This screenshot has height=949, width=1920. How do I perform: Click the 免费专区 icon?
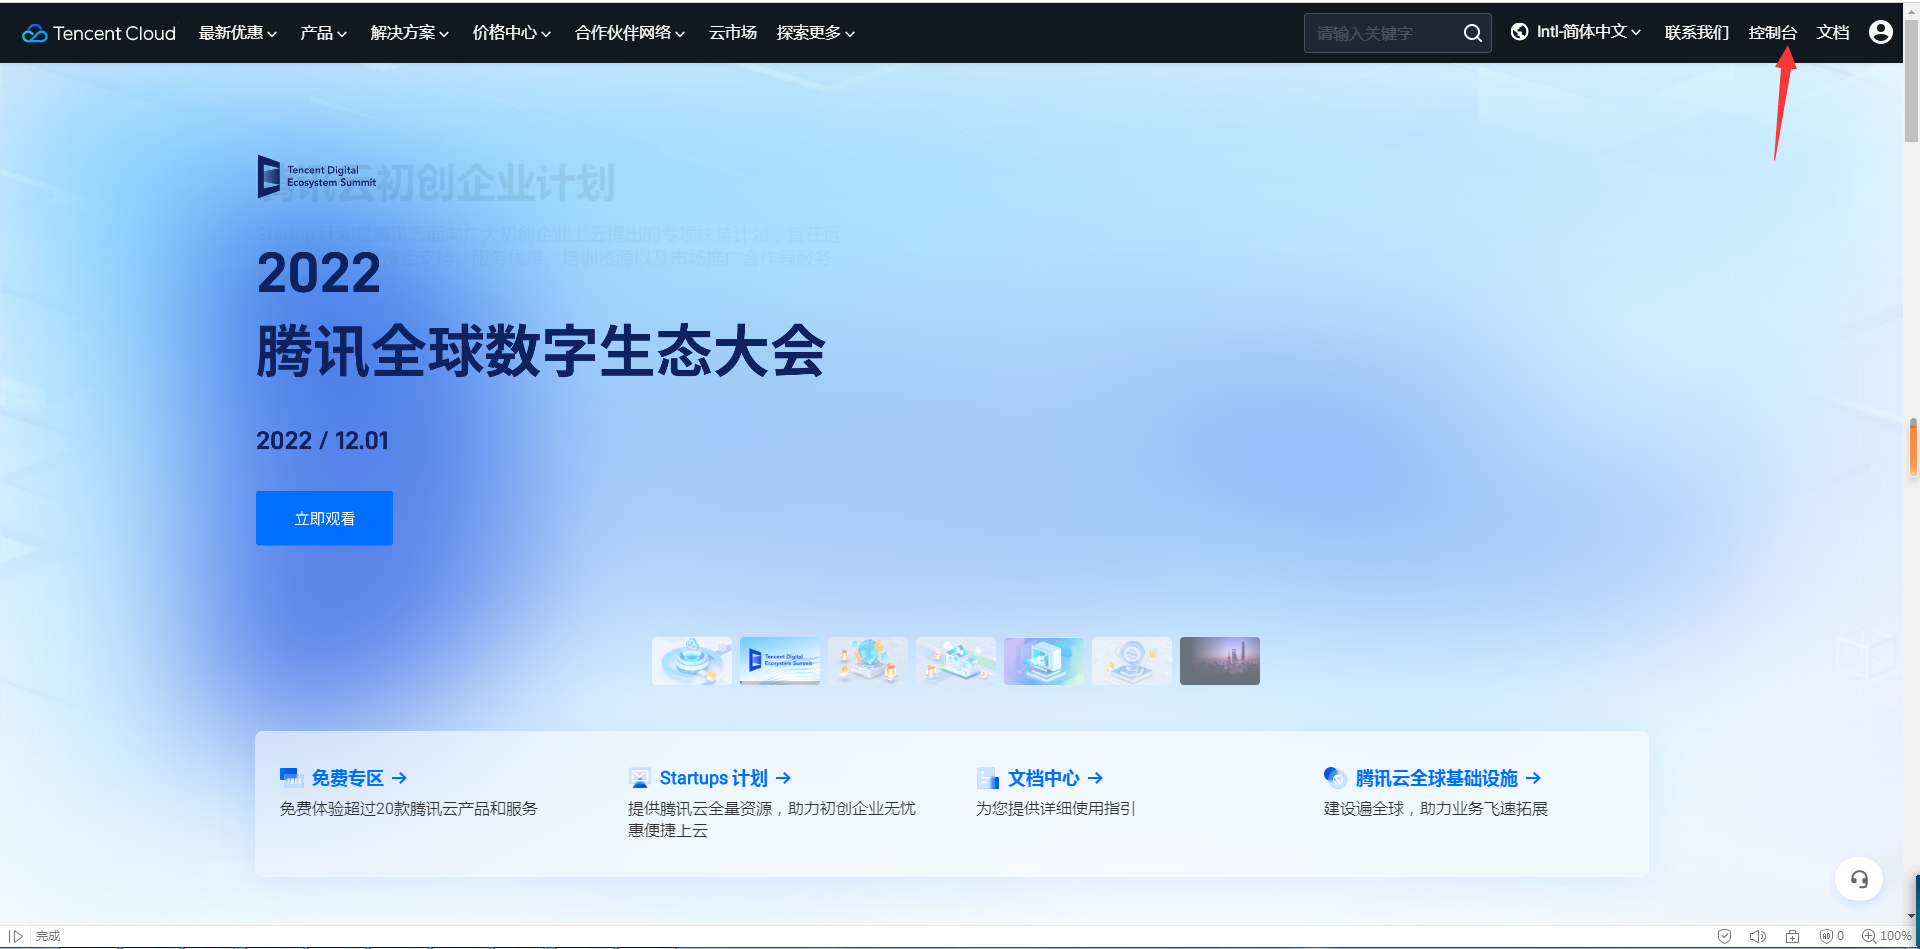pyautogui.click(x=291, y=777)
